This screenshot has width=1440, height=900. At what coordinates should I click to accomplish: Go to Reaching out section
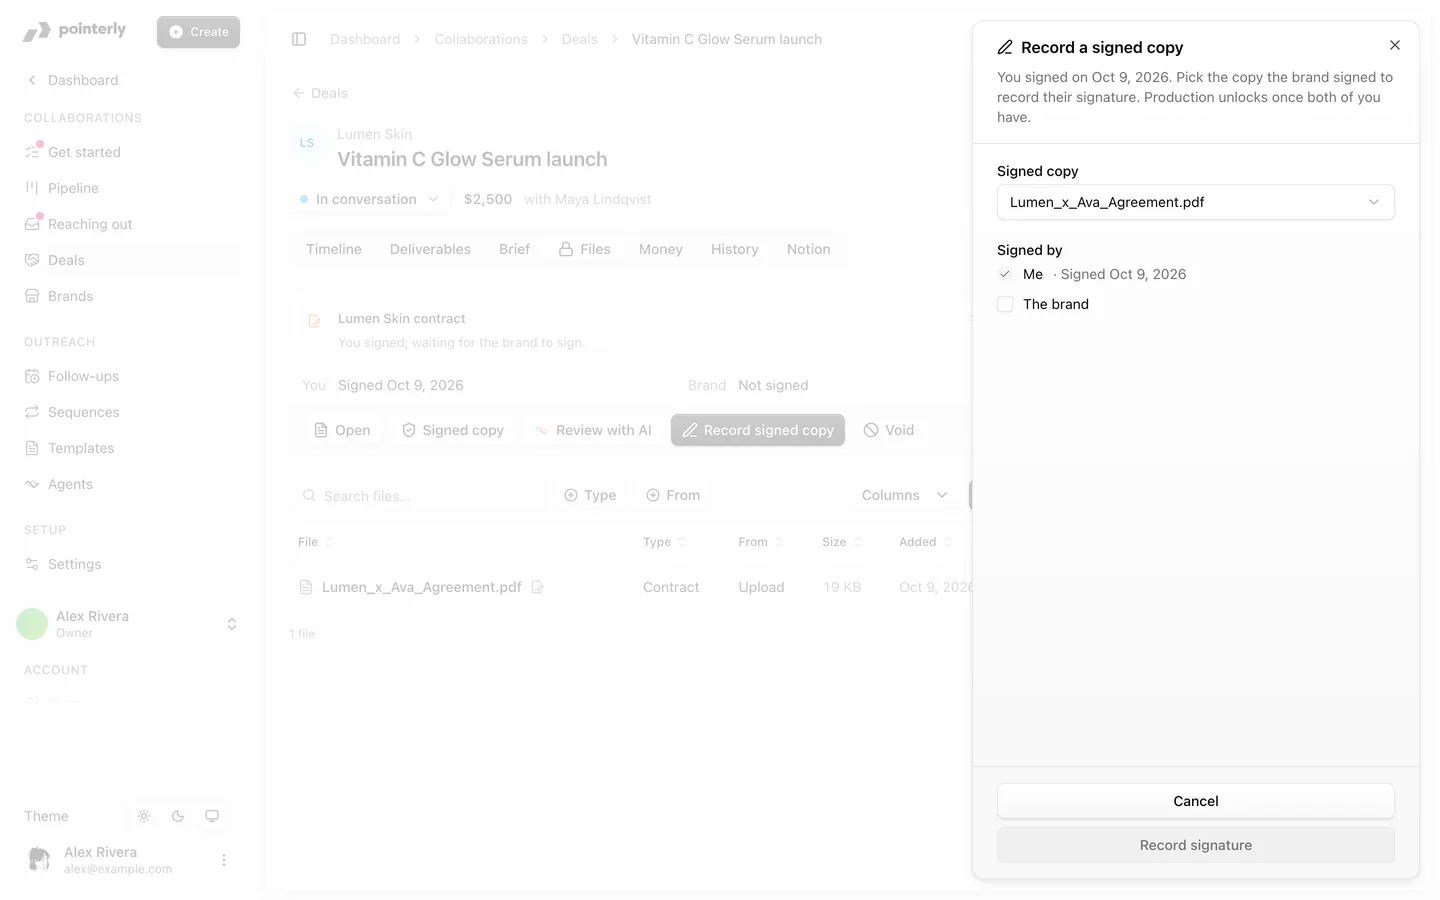[x=130, y=224]
